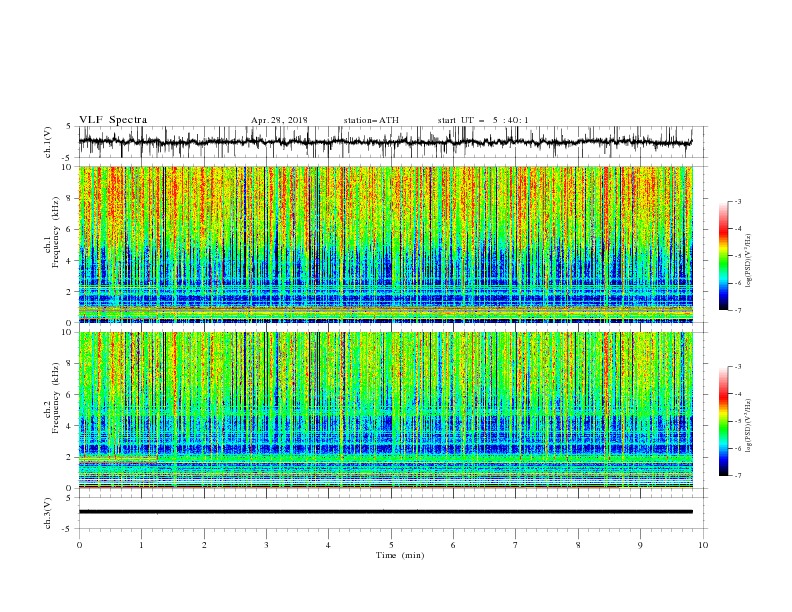
Task: Click the "Time (min)" axis title
Action: pos(400,555)
